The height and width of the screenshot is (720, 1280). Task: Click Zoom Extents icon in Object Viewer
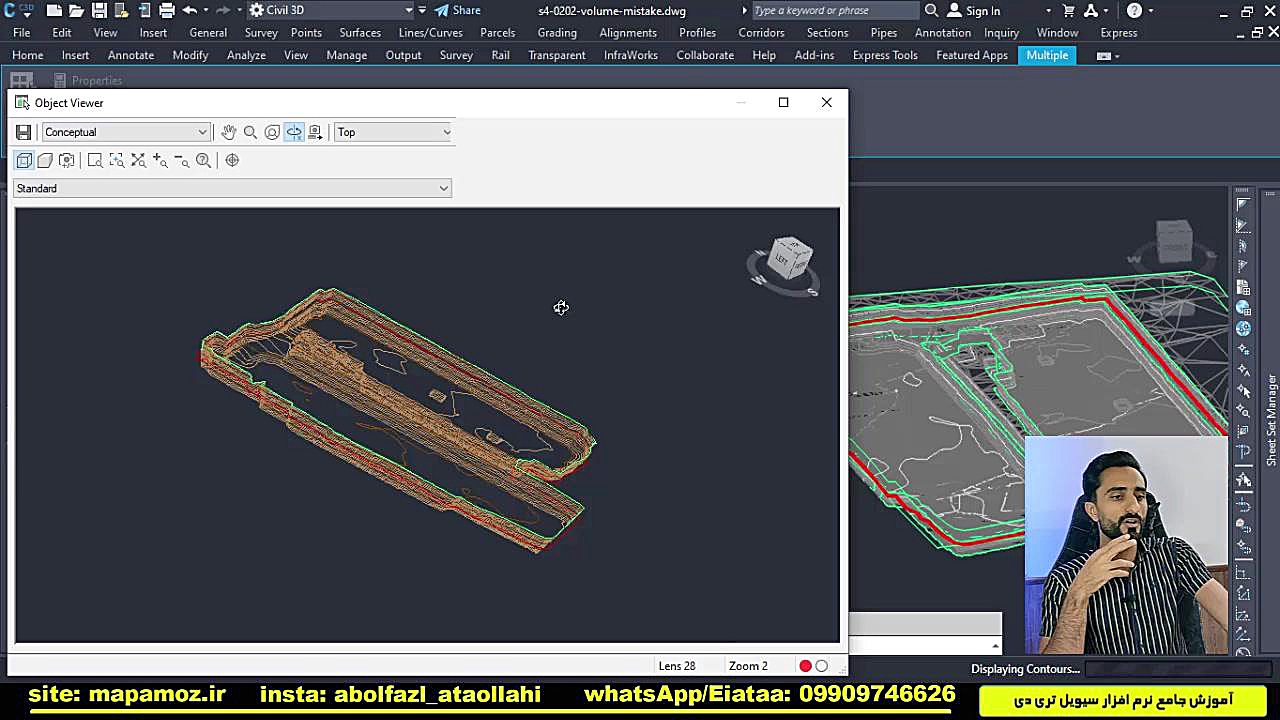pyautogui.click(x=138, y=160)
